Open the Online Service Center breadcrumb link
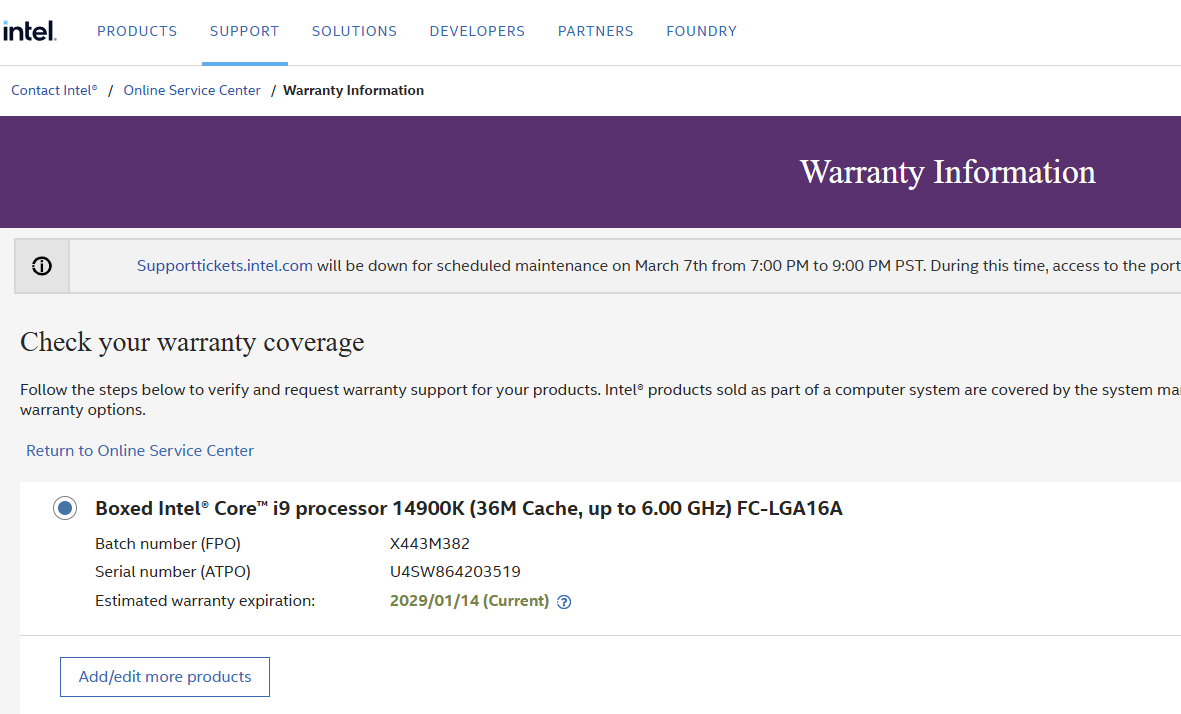The image size is (1181, 714). click(192, 90)
